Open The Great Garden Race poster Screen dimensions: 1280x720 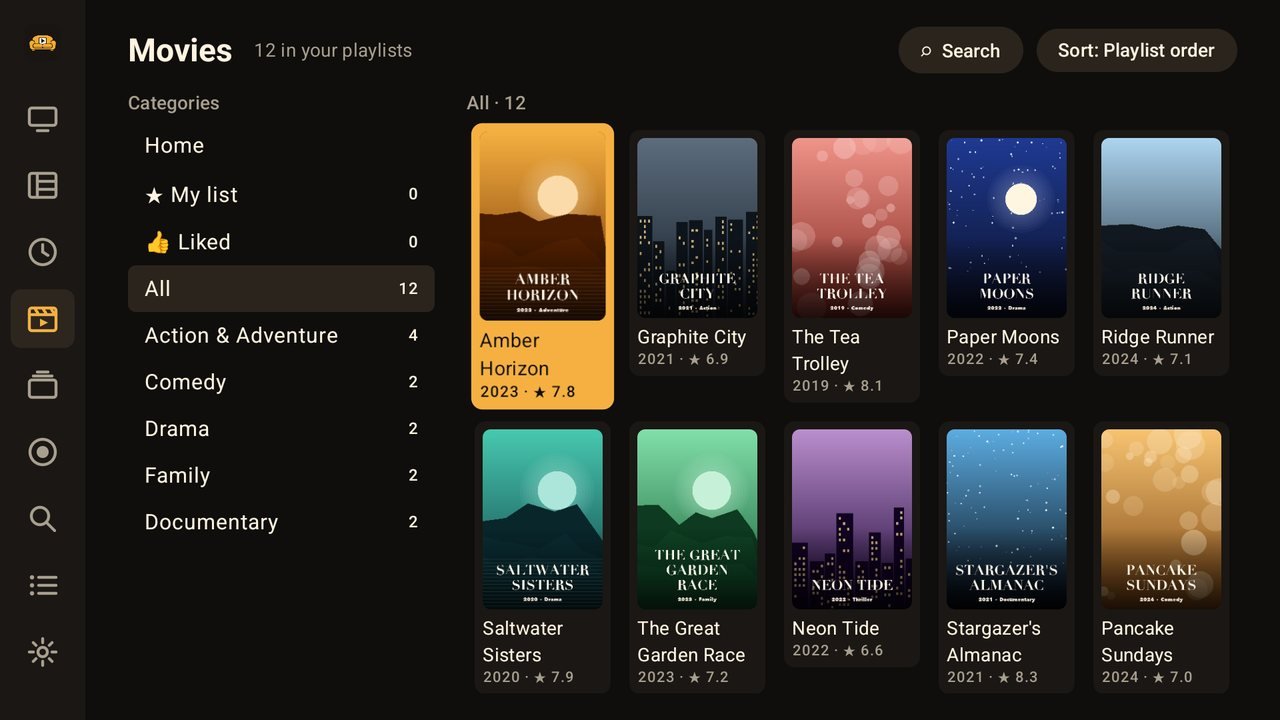pyautogui.click(x=697, y=519)
